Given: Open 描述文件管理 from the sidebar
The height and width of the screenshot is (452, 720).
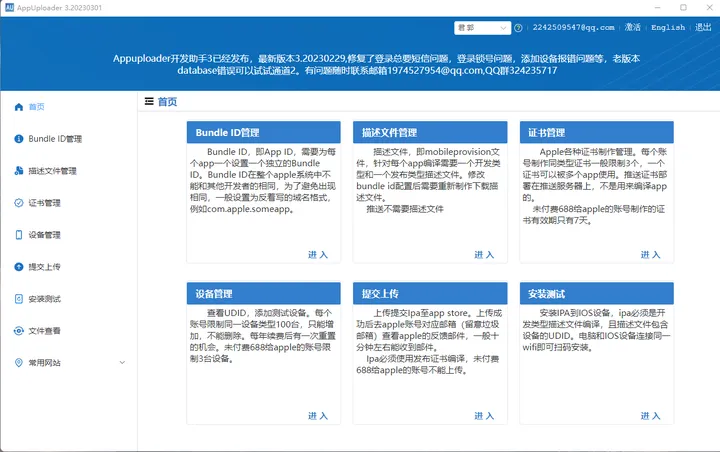Looking at the screenshot, I should (x=52, y=171).
